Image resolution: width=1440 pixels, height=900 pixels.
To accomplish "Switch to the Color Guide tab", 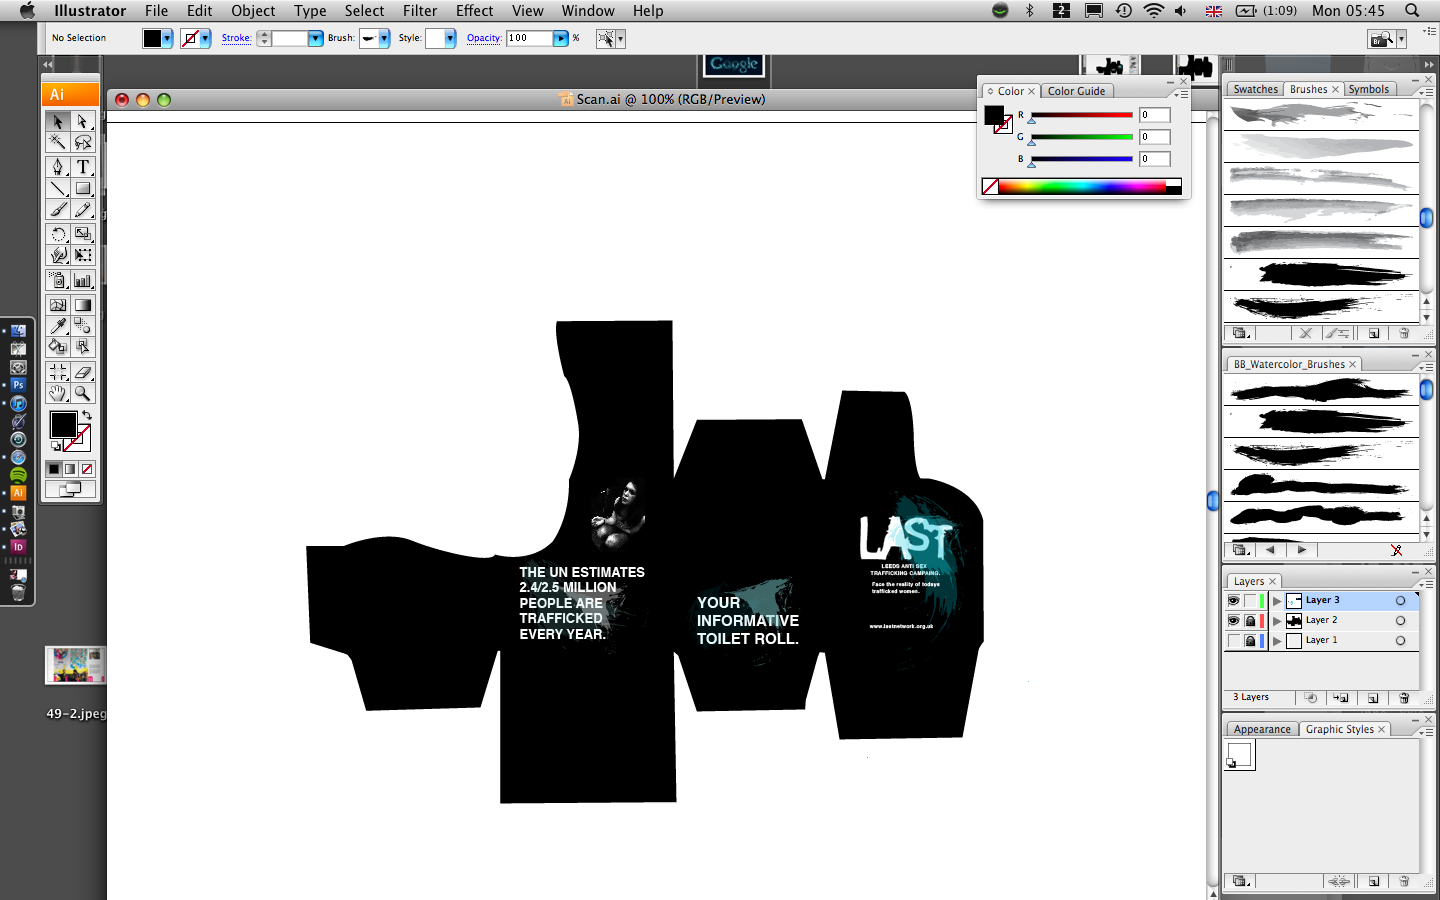I will (1077, 91).
